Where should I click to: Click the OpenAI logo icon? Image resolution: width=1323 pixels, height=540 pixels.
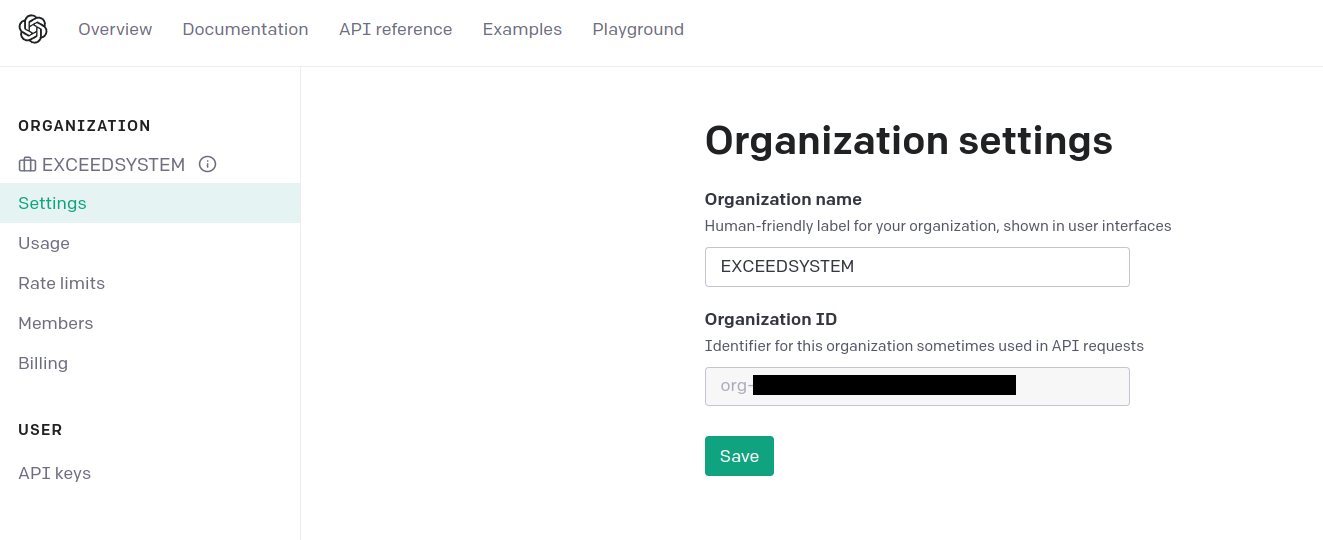[33, 29]
